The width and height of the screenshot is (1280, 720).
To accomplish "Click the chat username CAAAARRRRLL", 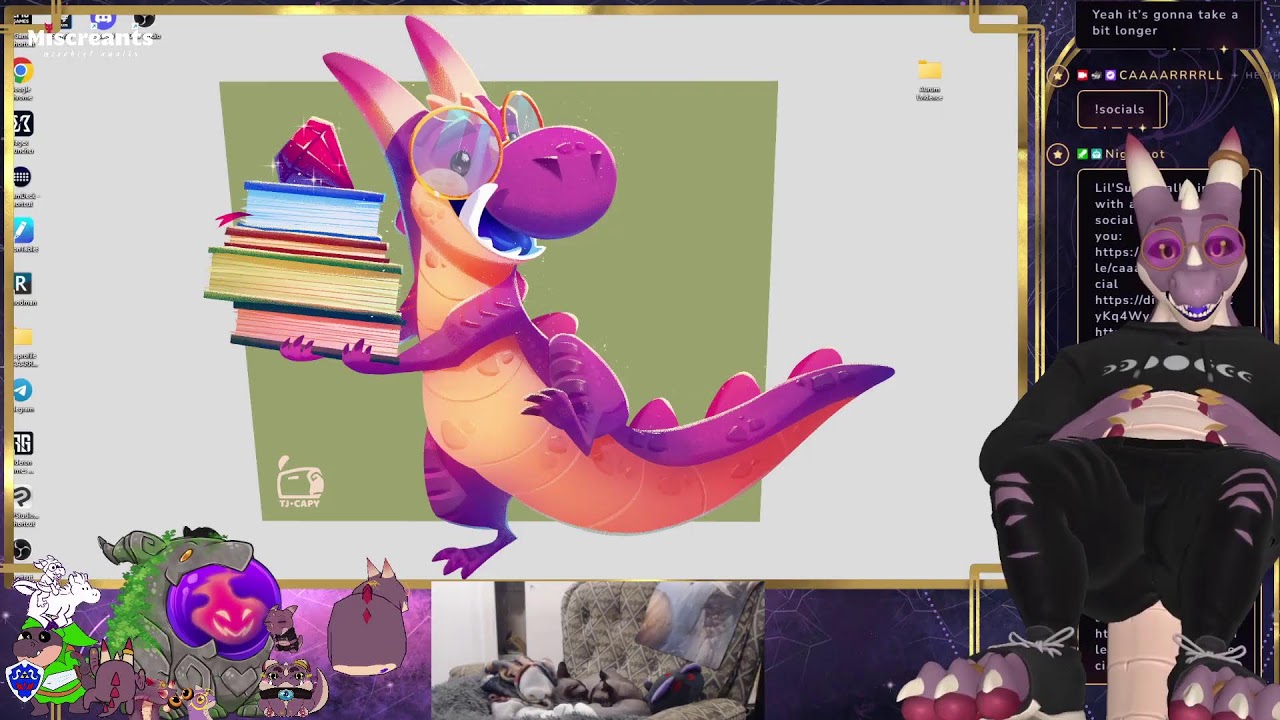I will point(1171,75).
